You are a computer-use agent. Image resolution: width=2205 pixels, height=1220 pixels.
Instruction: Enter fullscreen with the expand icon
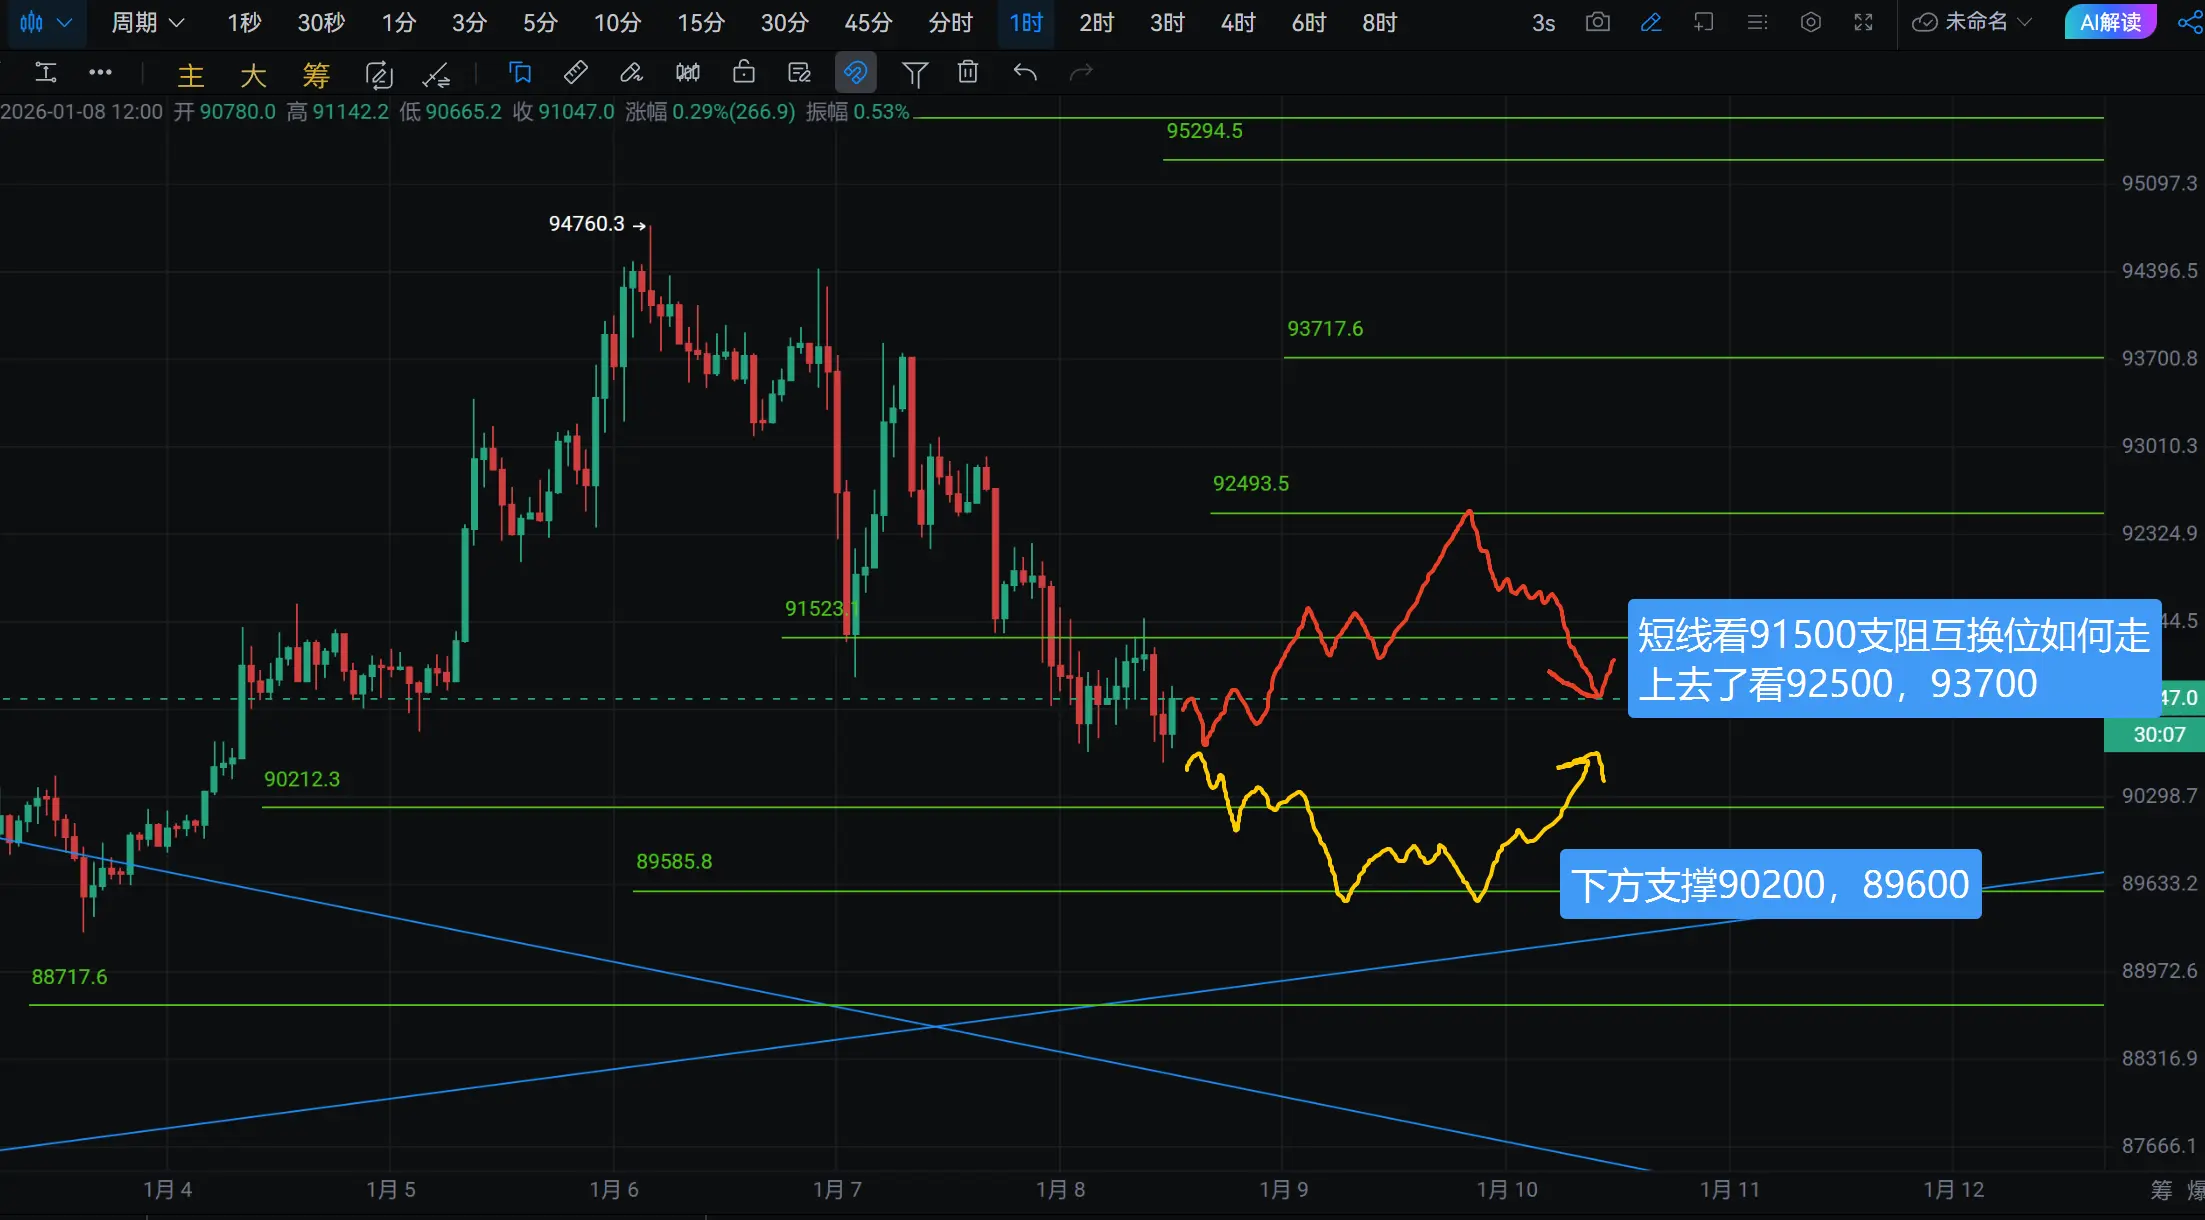(x=1863, y=22)
